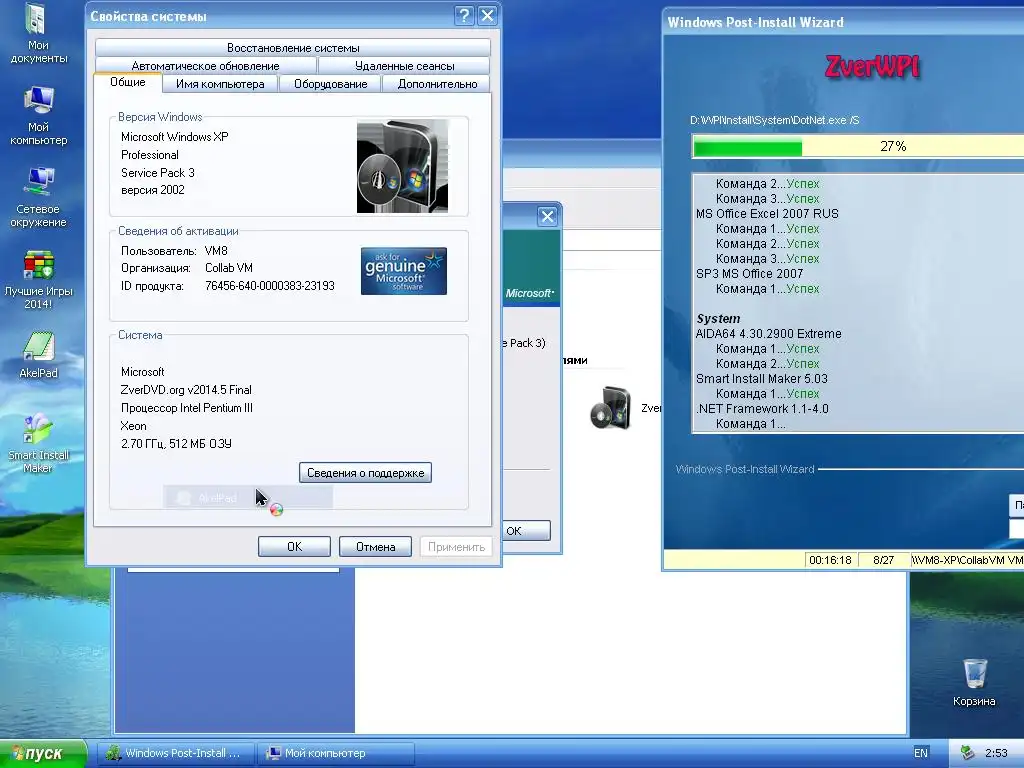Click the ZverDVD.org v2014.5 Final text
The image size is (1024, 768).
click(186, 390)
